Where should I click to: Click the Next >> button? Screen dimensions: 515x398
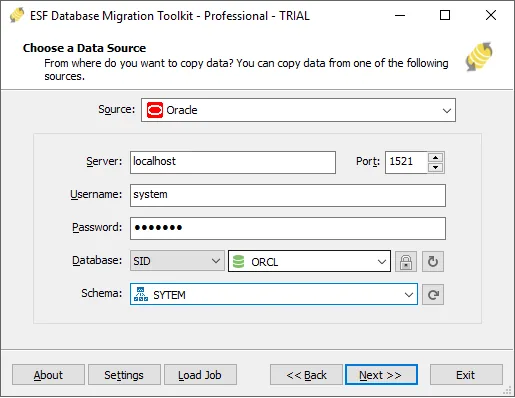tap(381, 375)
